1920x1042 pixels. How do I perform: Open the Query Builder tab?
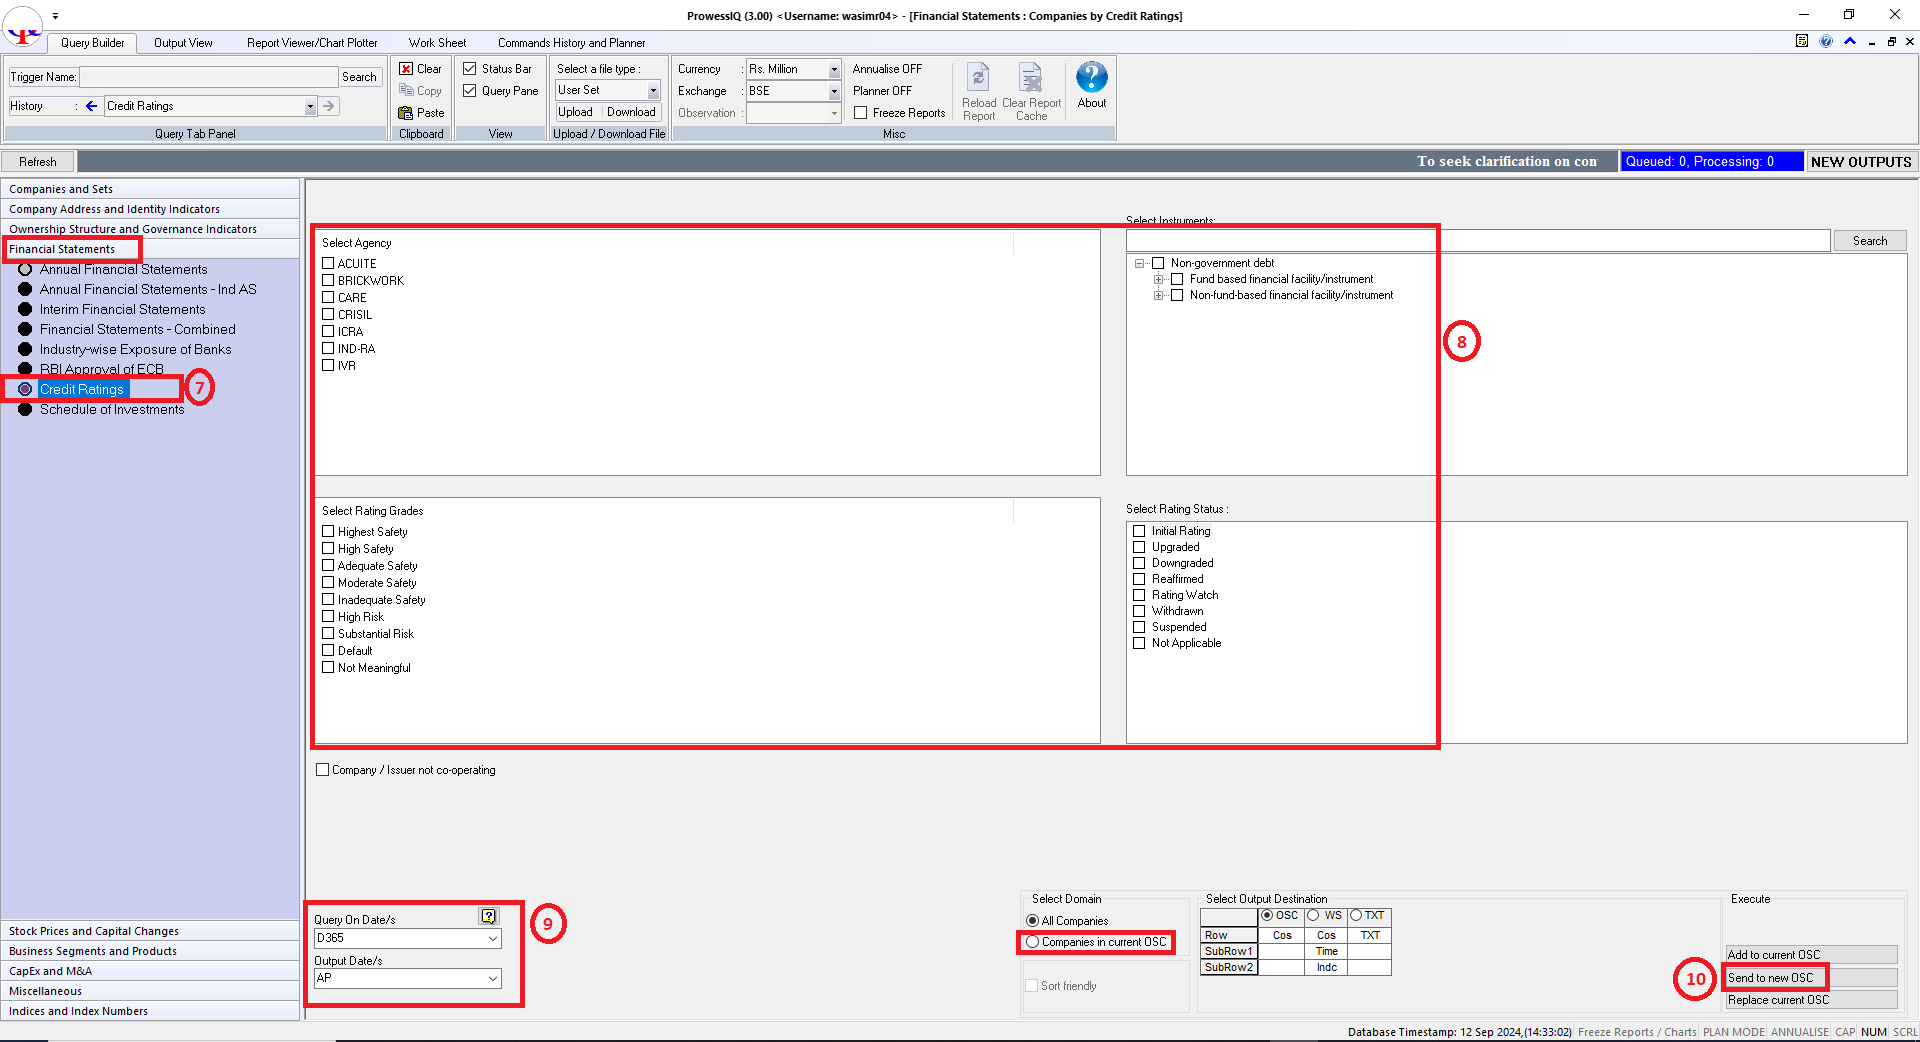[92, 43]
